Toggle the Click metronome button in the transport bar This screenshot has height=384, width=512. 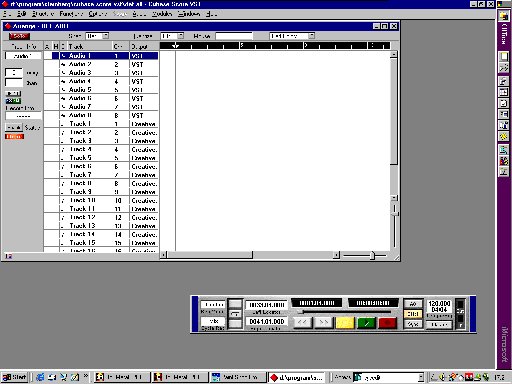[413, 314]
